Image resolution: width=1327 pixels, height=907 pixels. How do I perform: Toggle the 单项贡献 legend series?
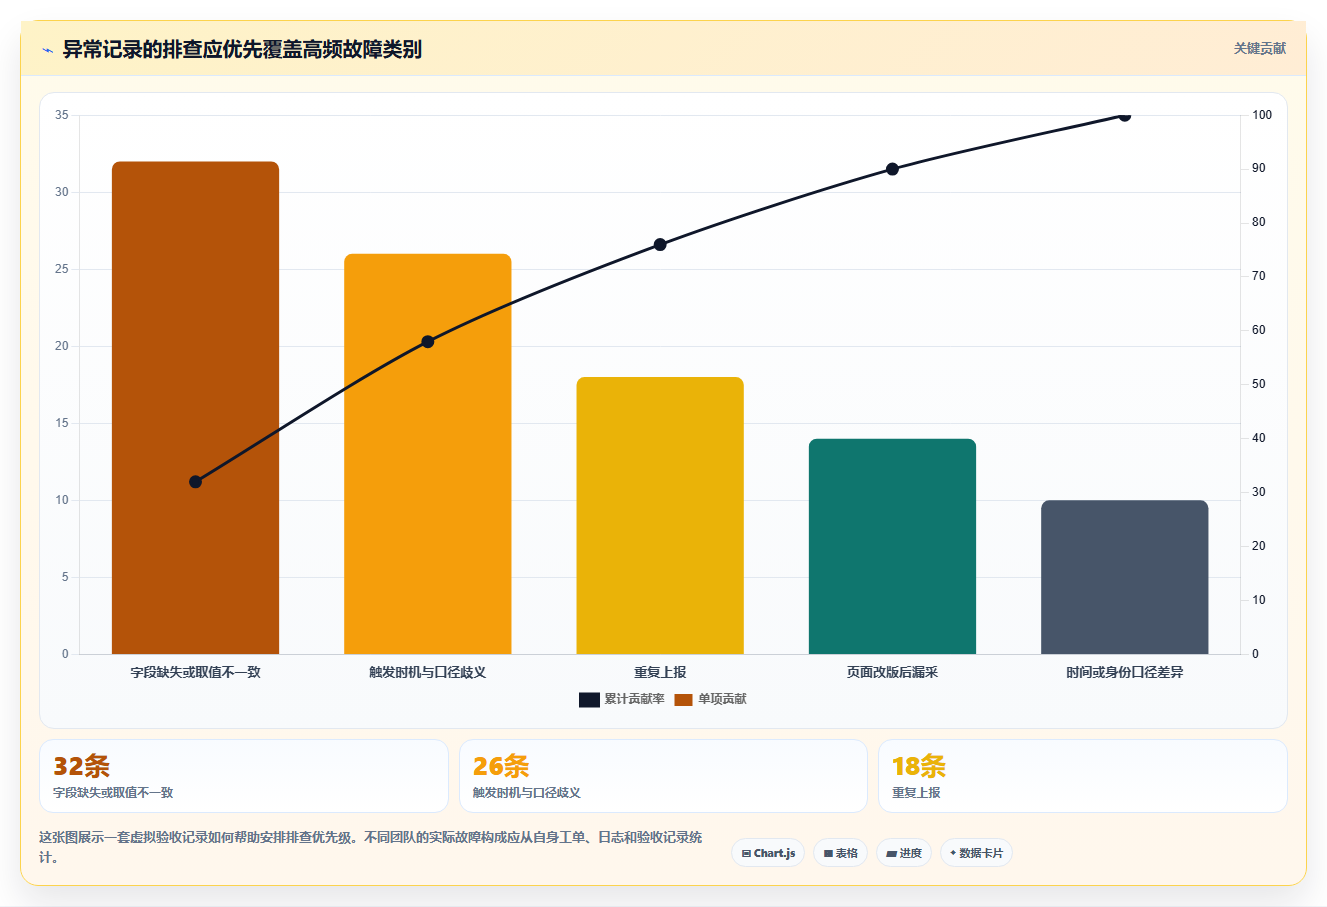click(710, 699)
